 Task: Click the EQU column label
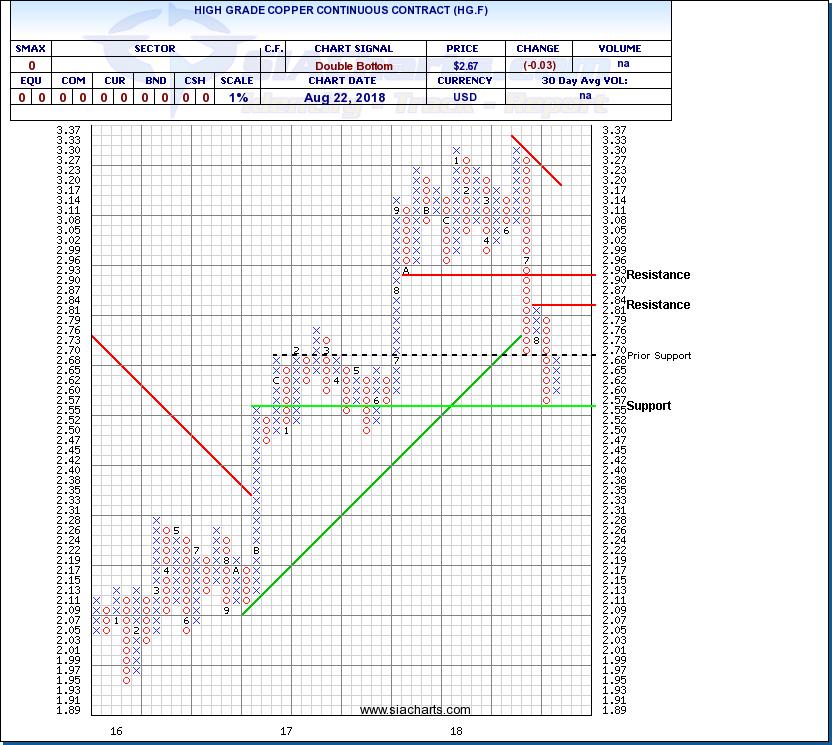pos(26,81)
